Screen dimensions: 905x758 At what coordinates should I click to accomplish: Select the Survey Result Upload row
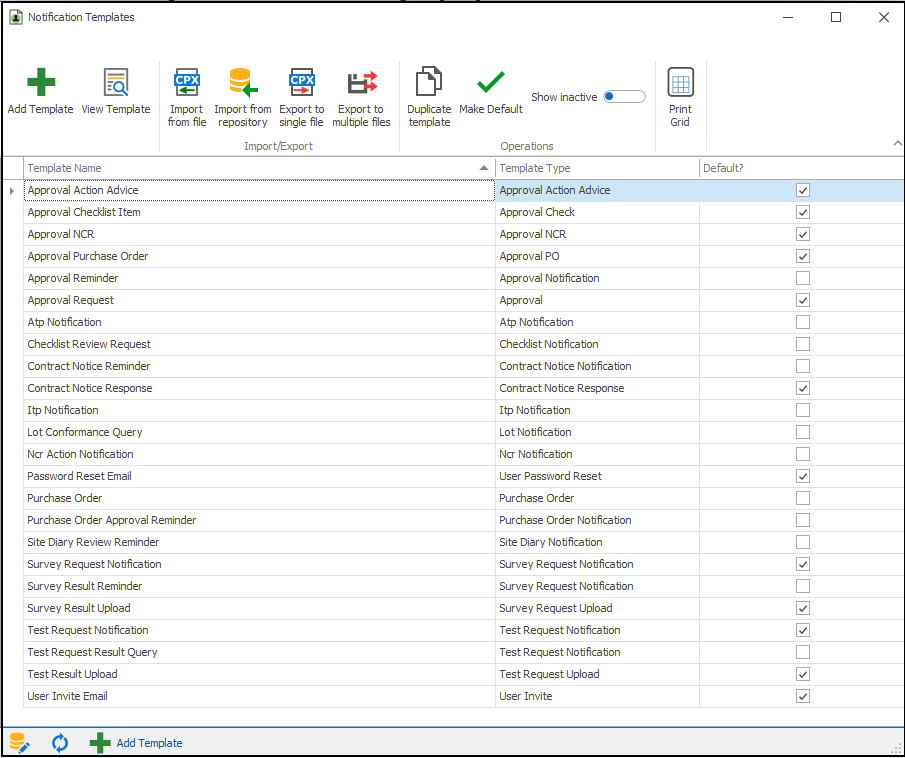[79, 608]
